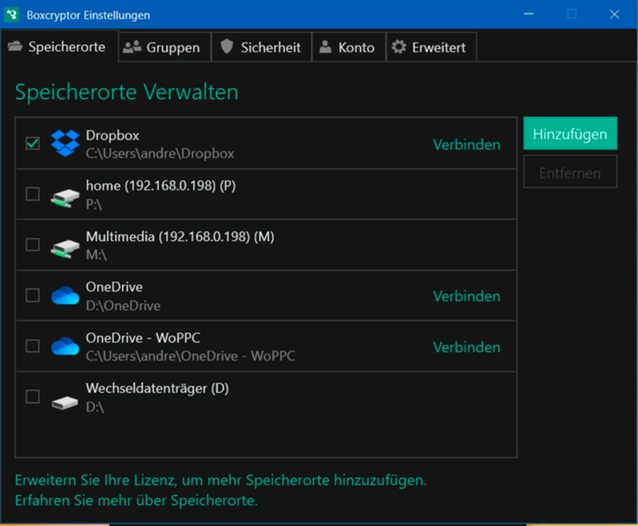Click Verbinden next to Dropbox

pos(466,145)
